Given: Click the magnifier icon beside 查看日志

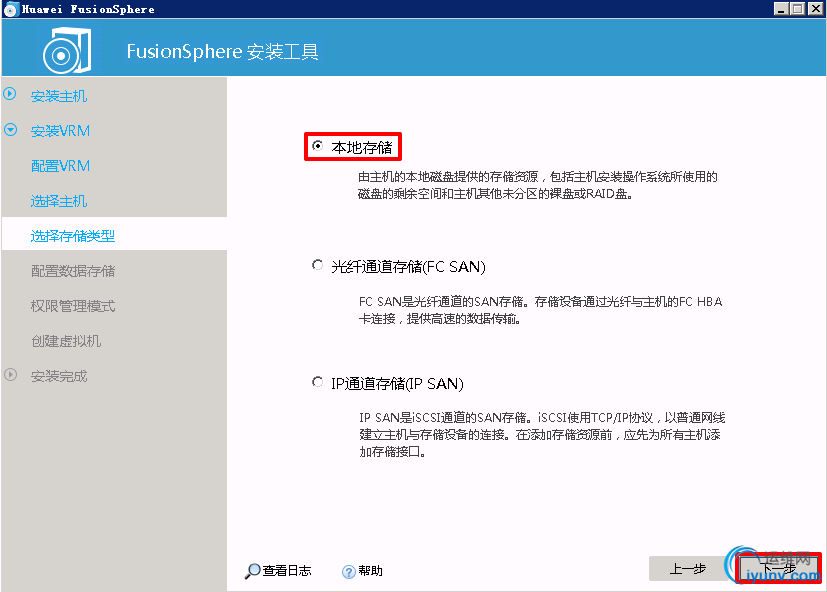Looking at the screenshot, I should (x=253, y=571).
